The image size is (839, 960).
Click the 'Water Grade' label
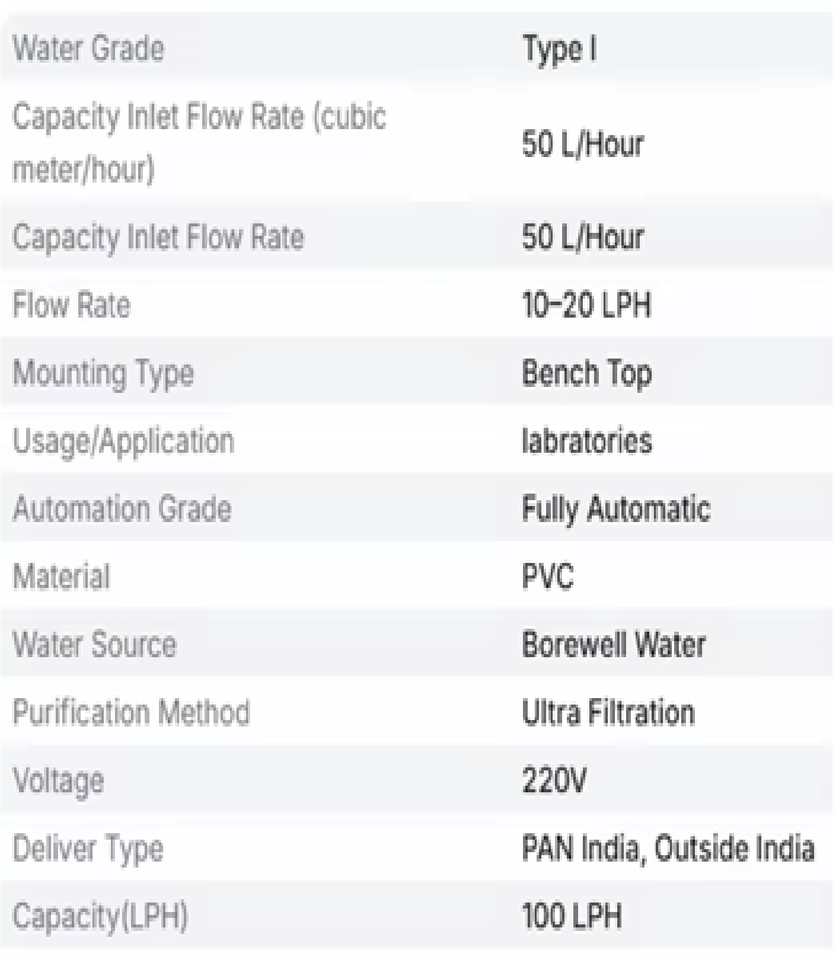point(88,48)
